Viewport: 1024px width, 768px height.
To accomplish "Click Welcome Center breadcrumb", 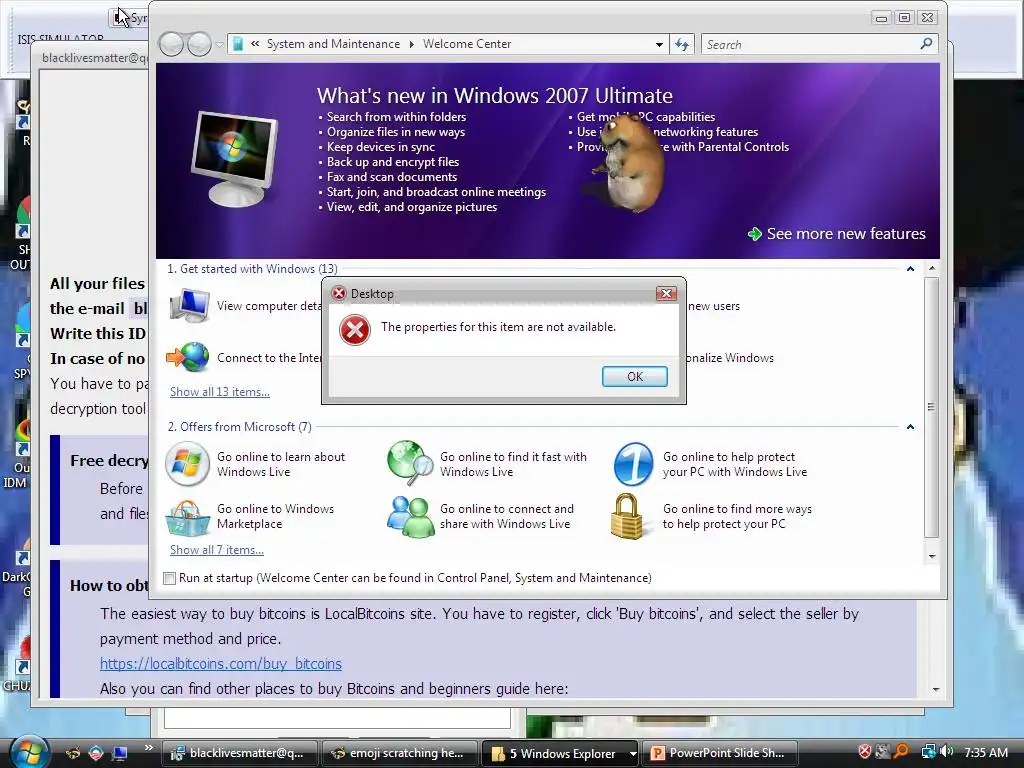I will tap(467, 44).
